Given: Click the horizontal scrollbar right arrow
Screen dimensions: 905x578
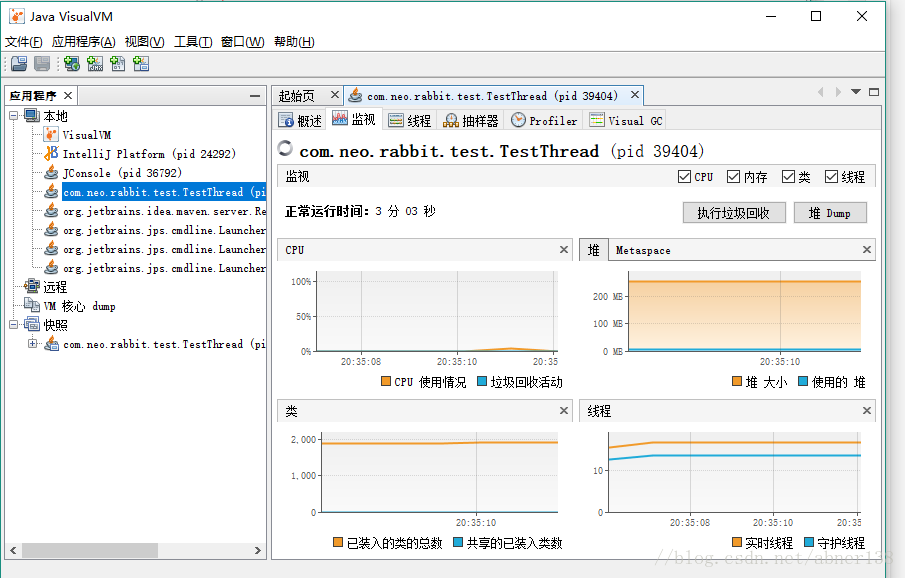Looking at the screenshot, I should tap(257, 550).
